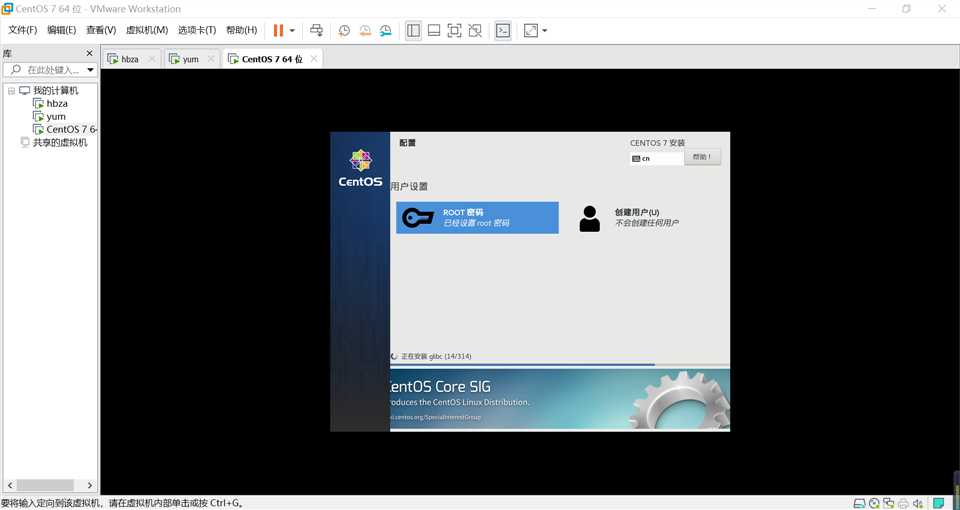Image resolution: width=960 pixels, height=510 pixels.
Task: Click the 库 panel header label
Action: click(7, 54)
